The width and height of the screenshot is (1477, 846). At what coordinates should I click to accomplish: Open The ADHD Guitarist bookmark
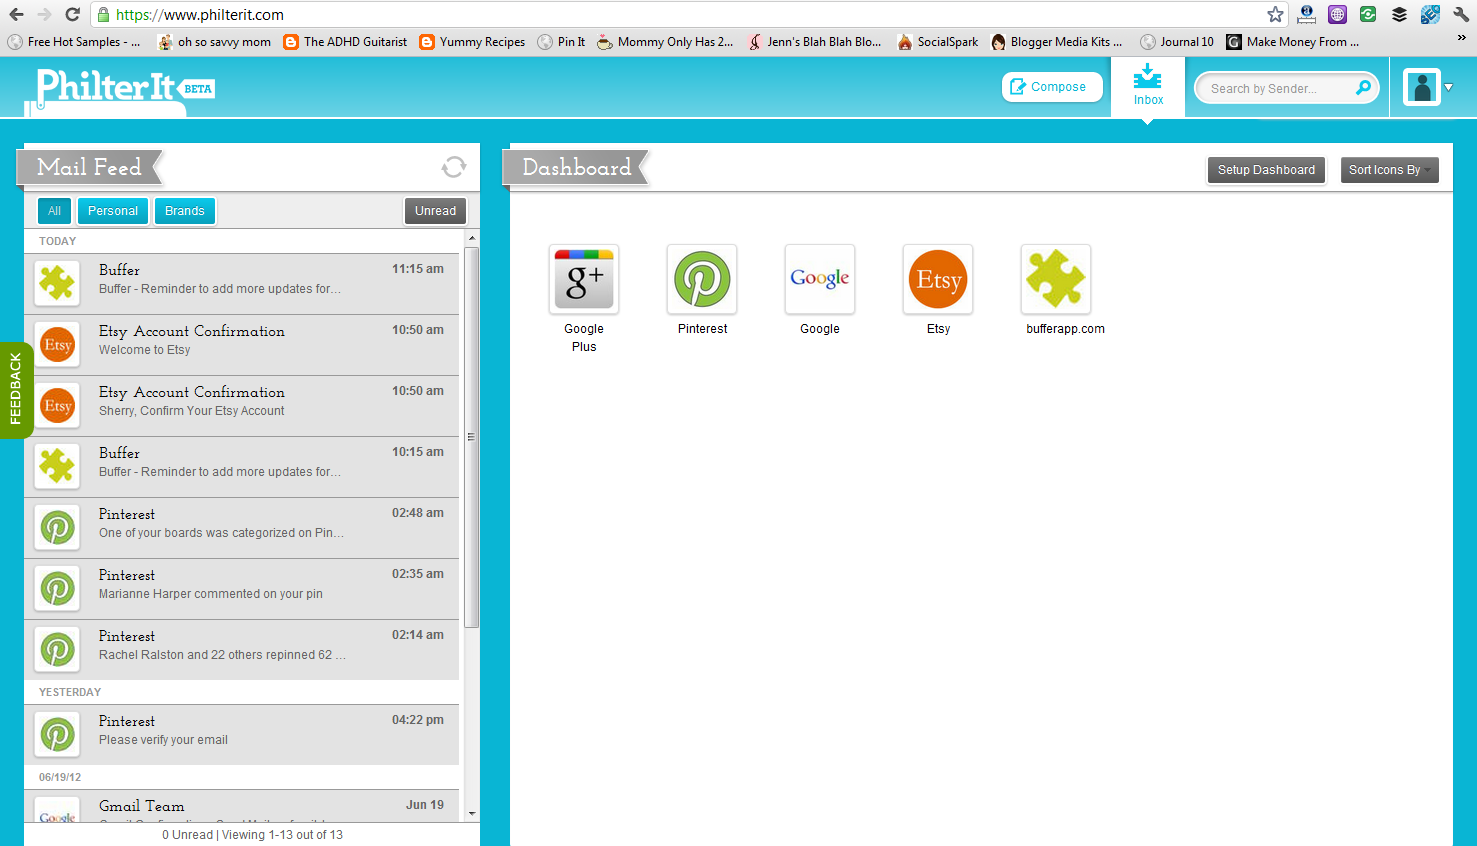(345, 42)
